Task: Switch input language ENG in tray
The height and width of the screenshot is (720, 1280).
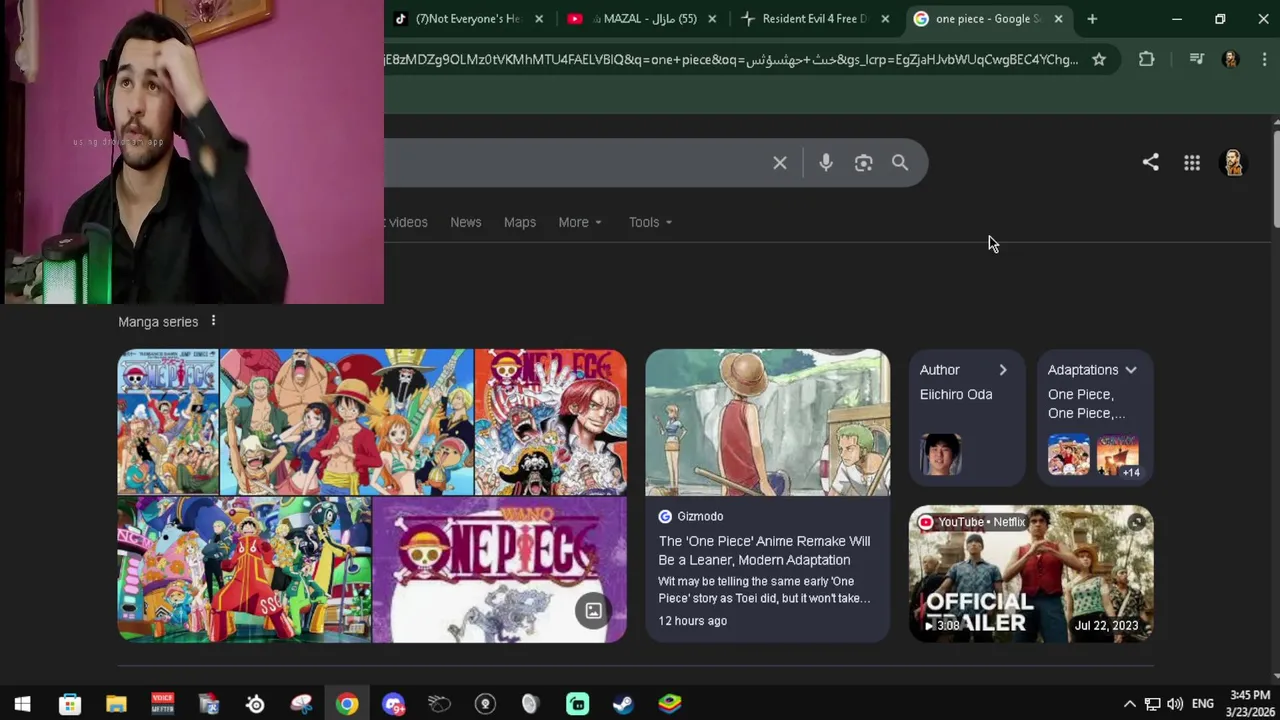Action: click(x=1203, y=704)
